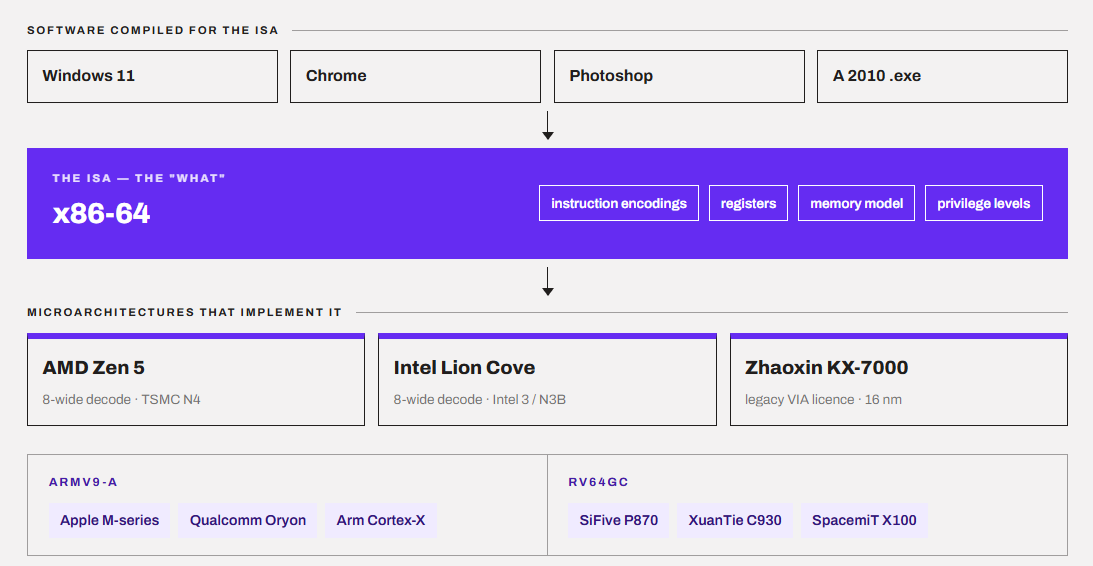Click 'Microarchitectures that implement it' heading
Viewport: 1093px width, 566px height.
pos(185,312)
